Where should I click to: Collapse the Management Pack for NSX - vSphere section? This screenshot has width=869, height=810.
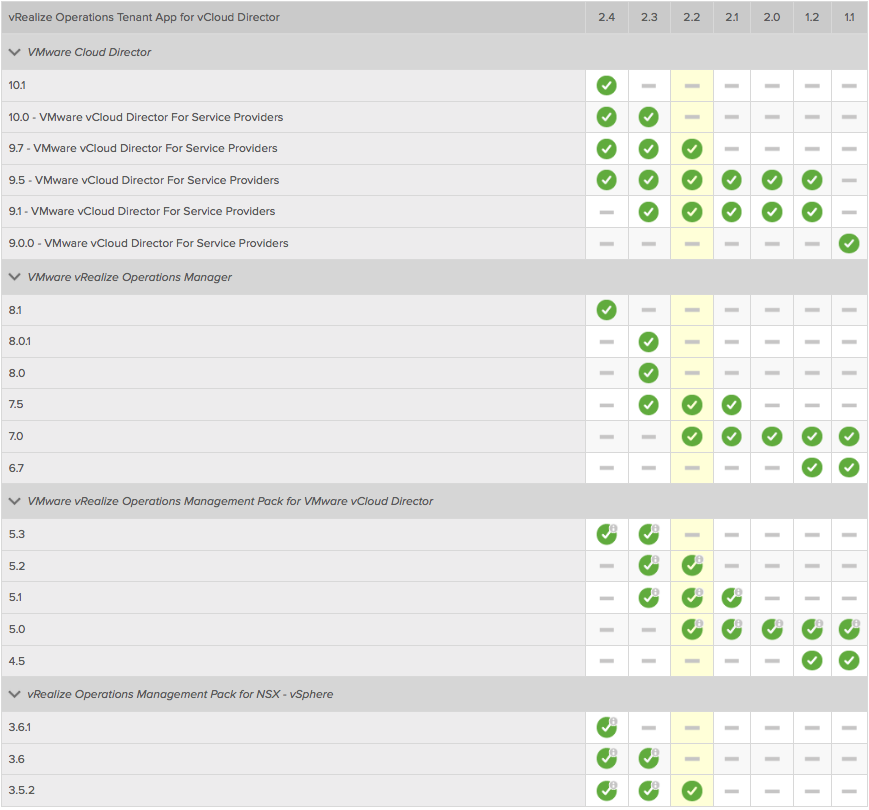[x=15, y=694]
